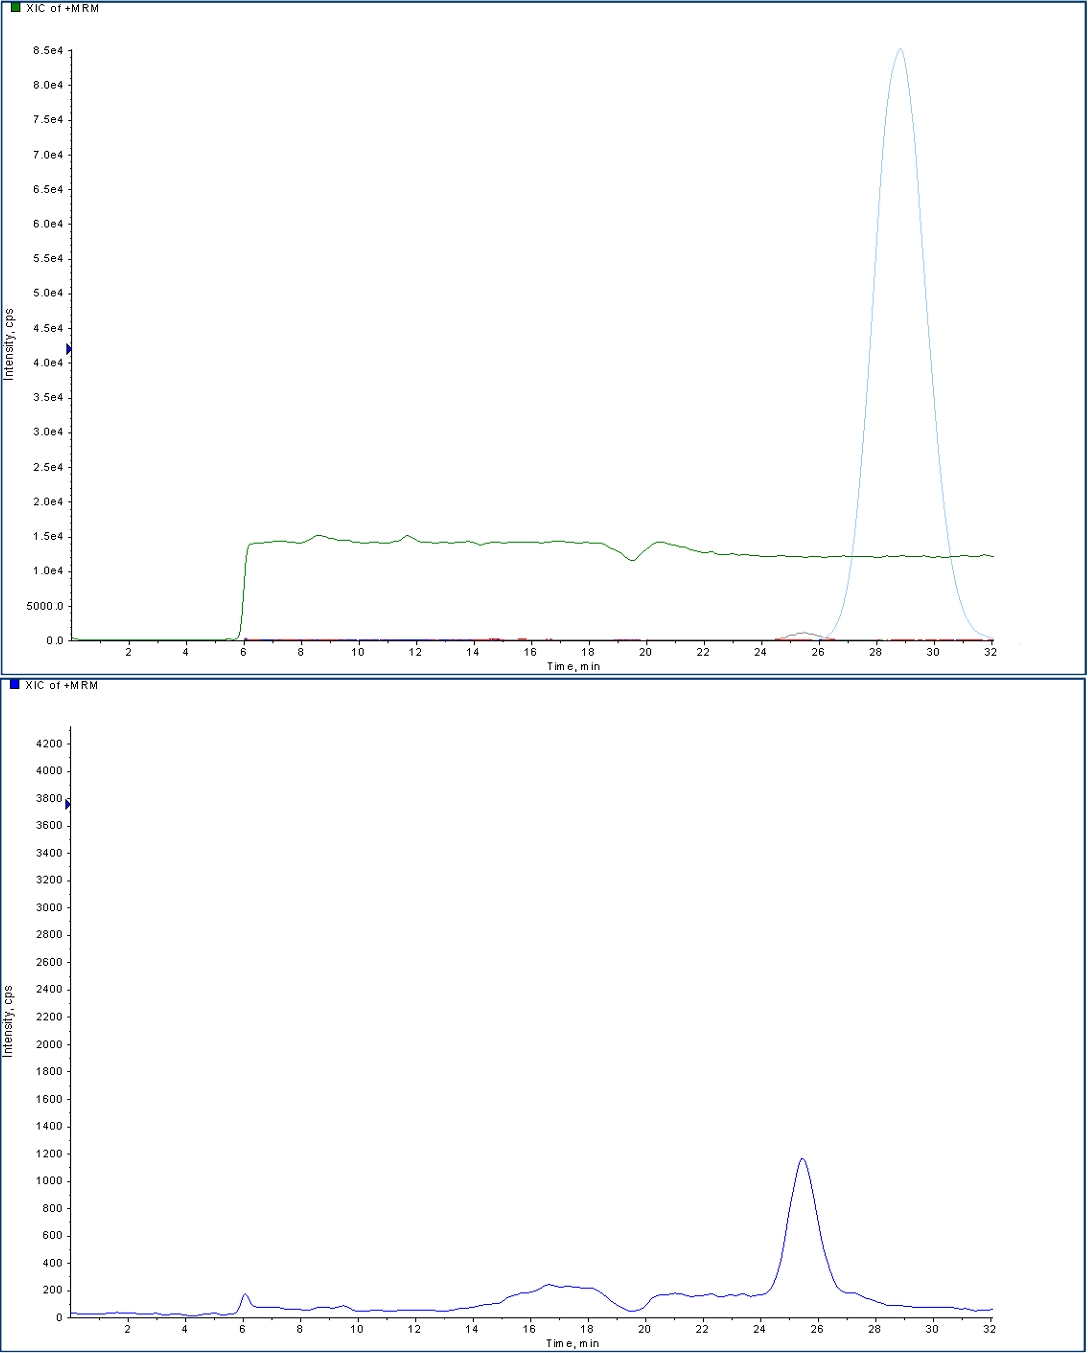Click the blue arrow marker on top intensity axis
The height and width of the screenshot is (1353, 1088).
pos(69,349)
